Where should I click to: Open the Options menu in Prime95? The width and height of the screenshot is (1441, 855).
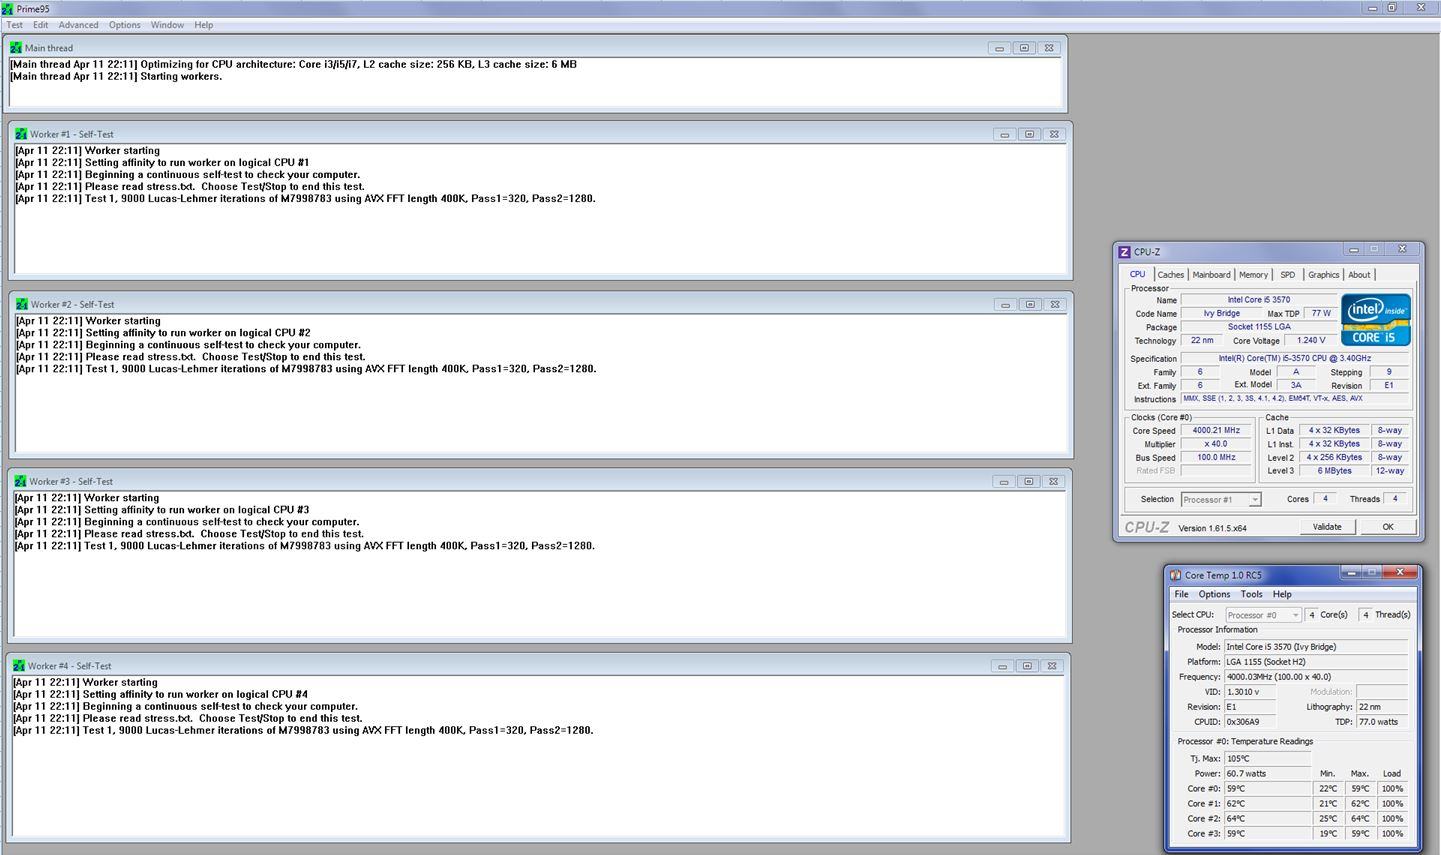124,25
